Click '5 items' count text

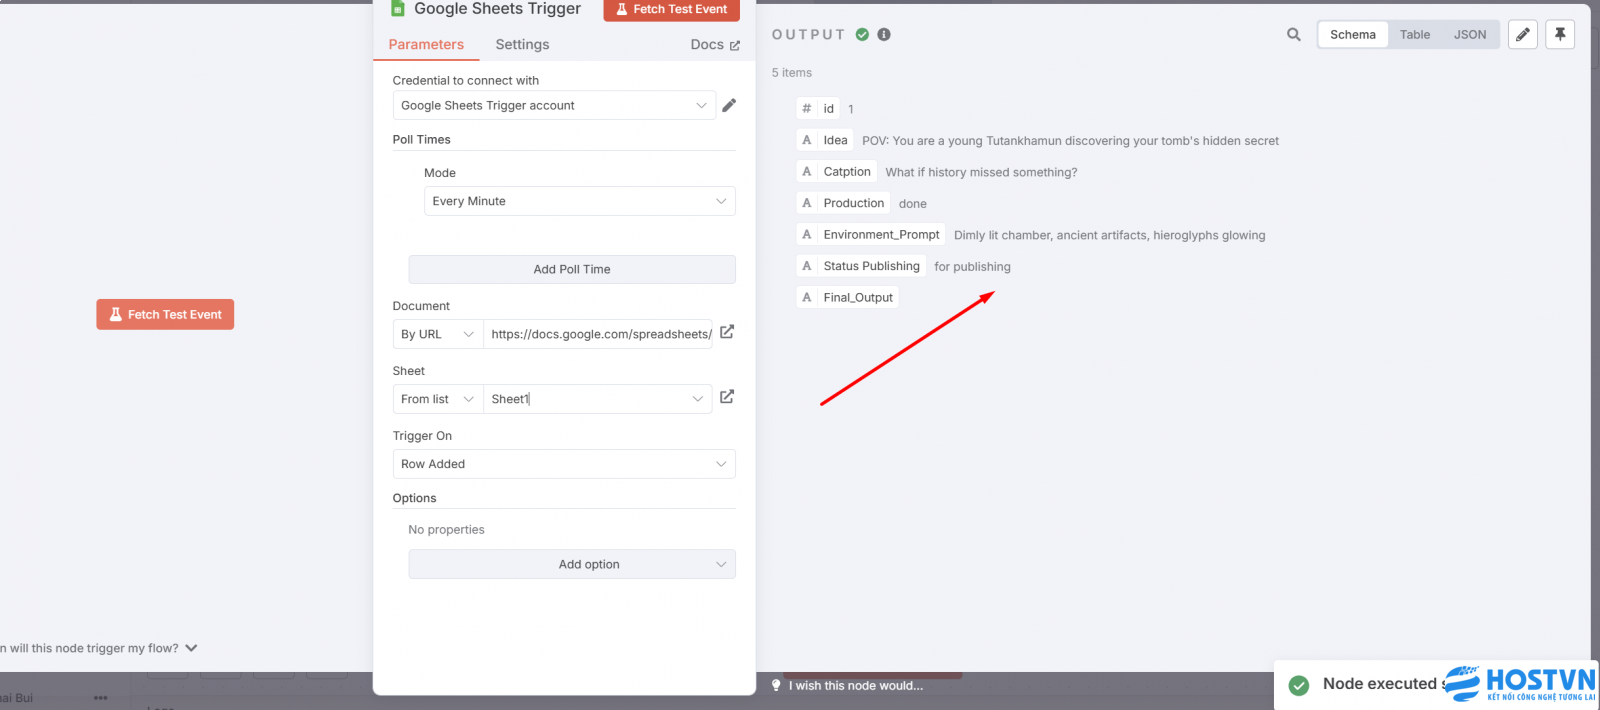(792, 73)
